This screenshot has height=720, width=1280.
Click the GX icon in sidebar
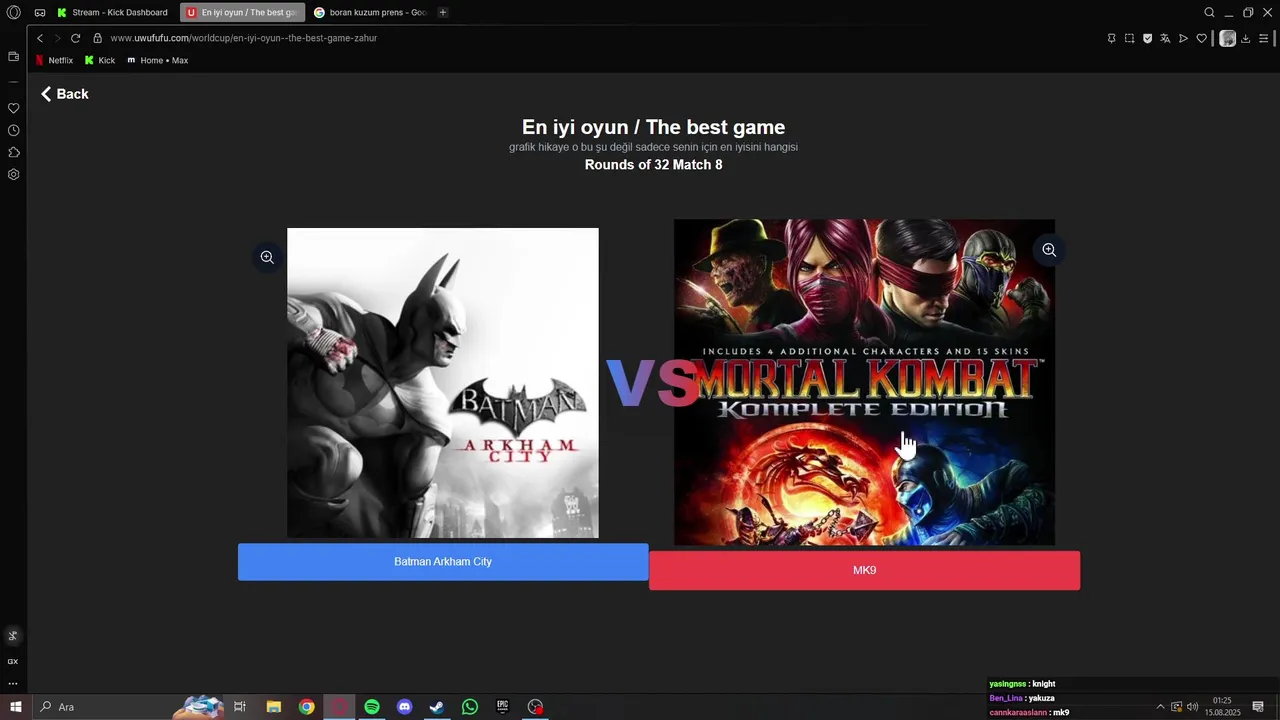tap(13, 661)
